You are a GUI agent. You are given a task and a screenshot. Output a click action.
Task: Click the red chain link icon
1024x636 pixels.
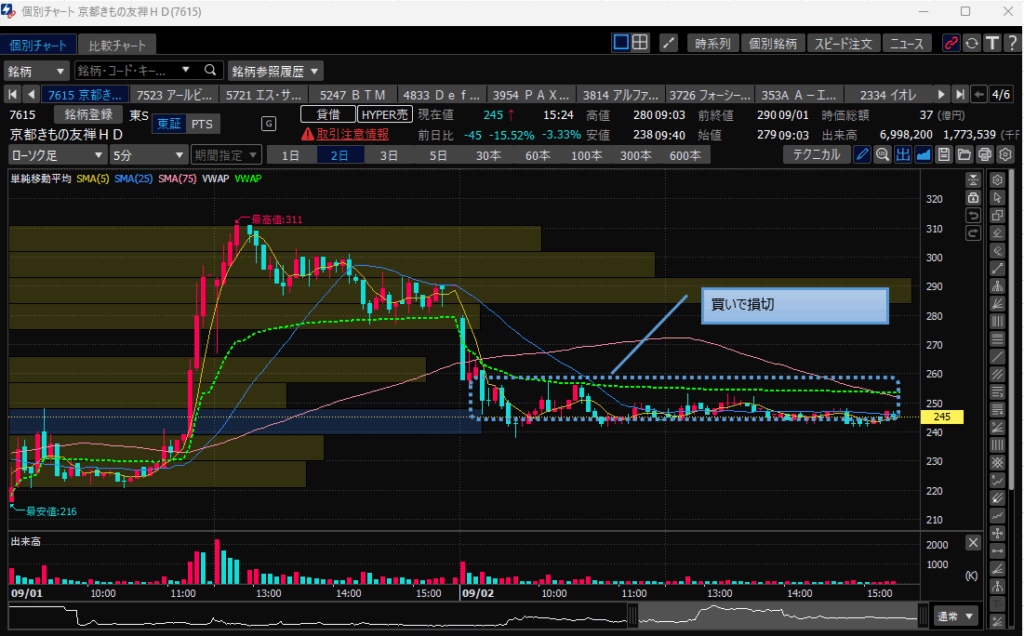click(x=951, y=43)
